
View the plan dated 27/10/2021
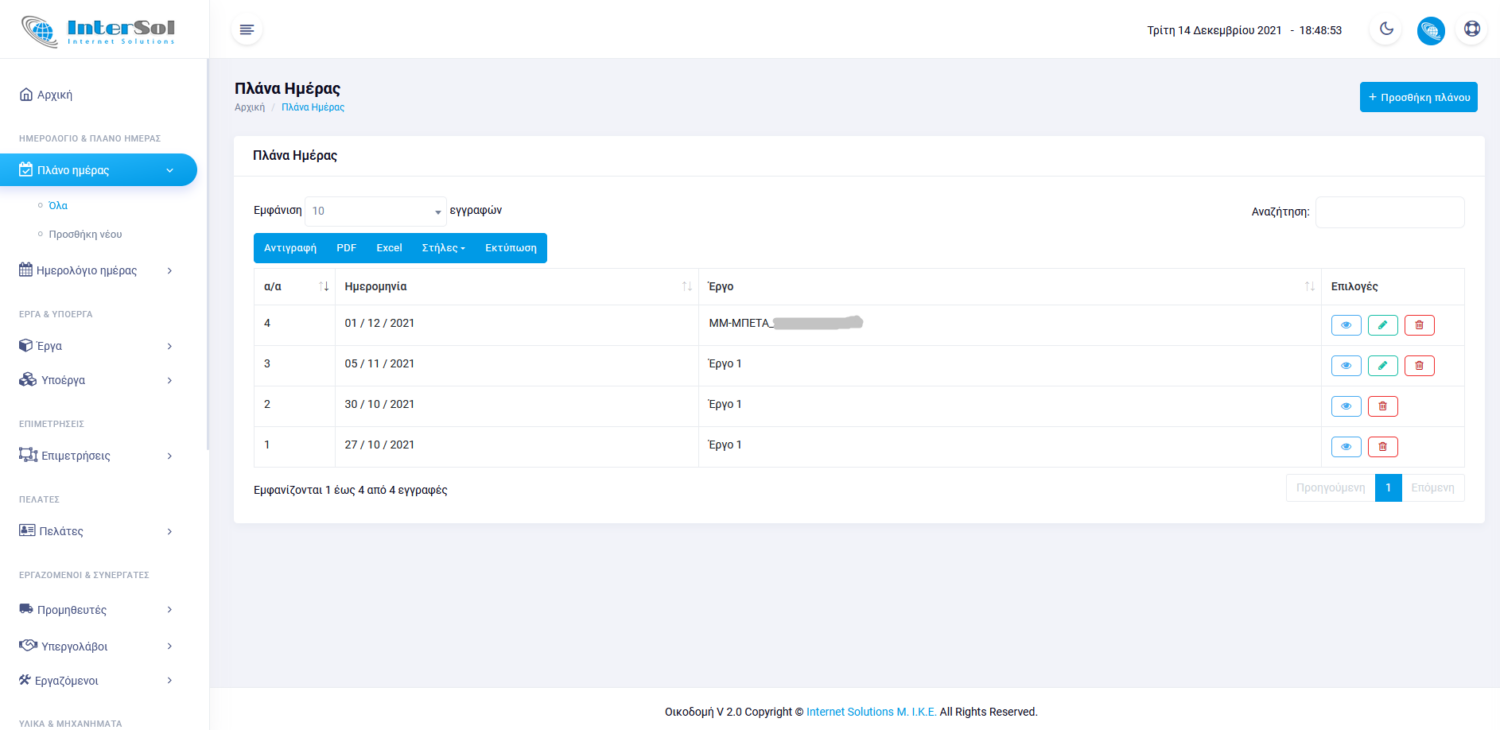pyautogui.click(x=1346, y=447)
